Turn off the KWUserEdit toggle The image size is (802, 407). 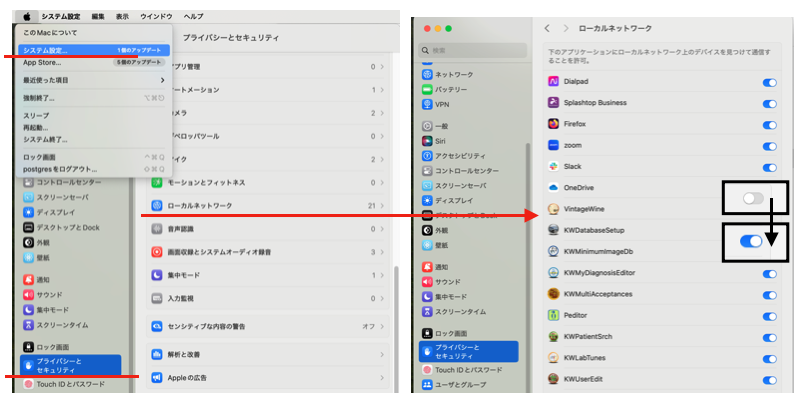tap(769, 380)
